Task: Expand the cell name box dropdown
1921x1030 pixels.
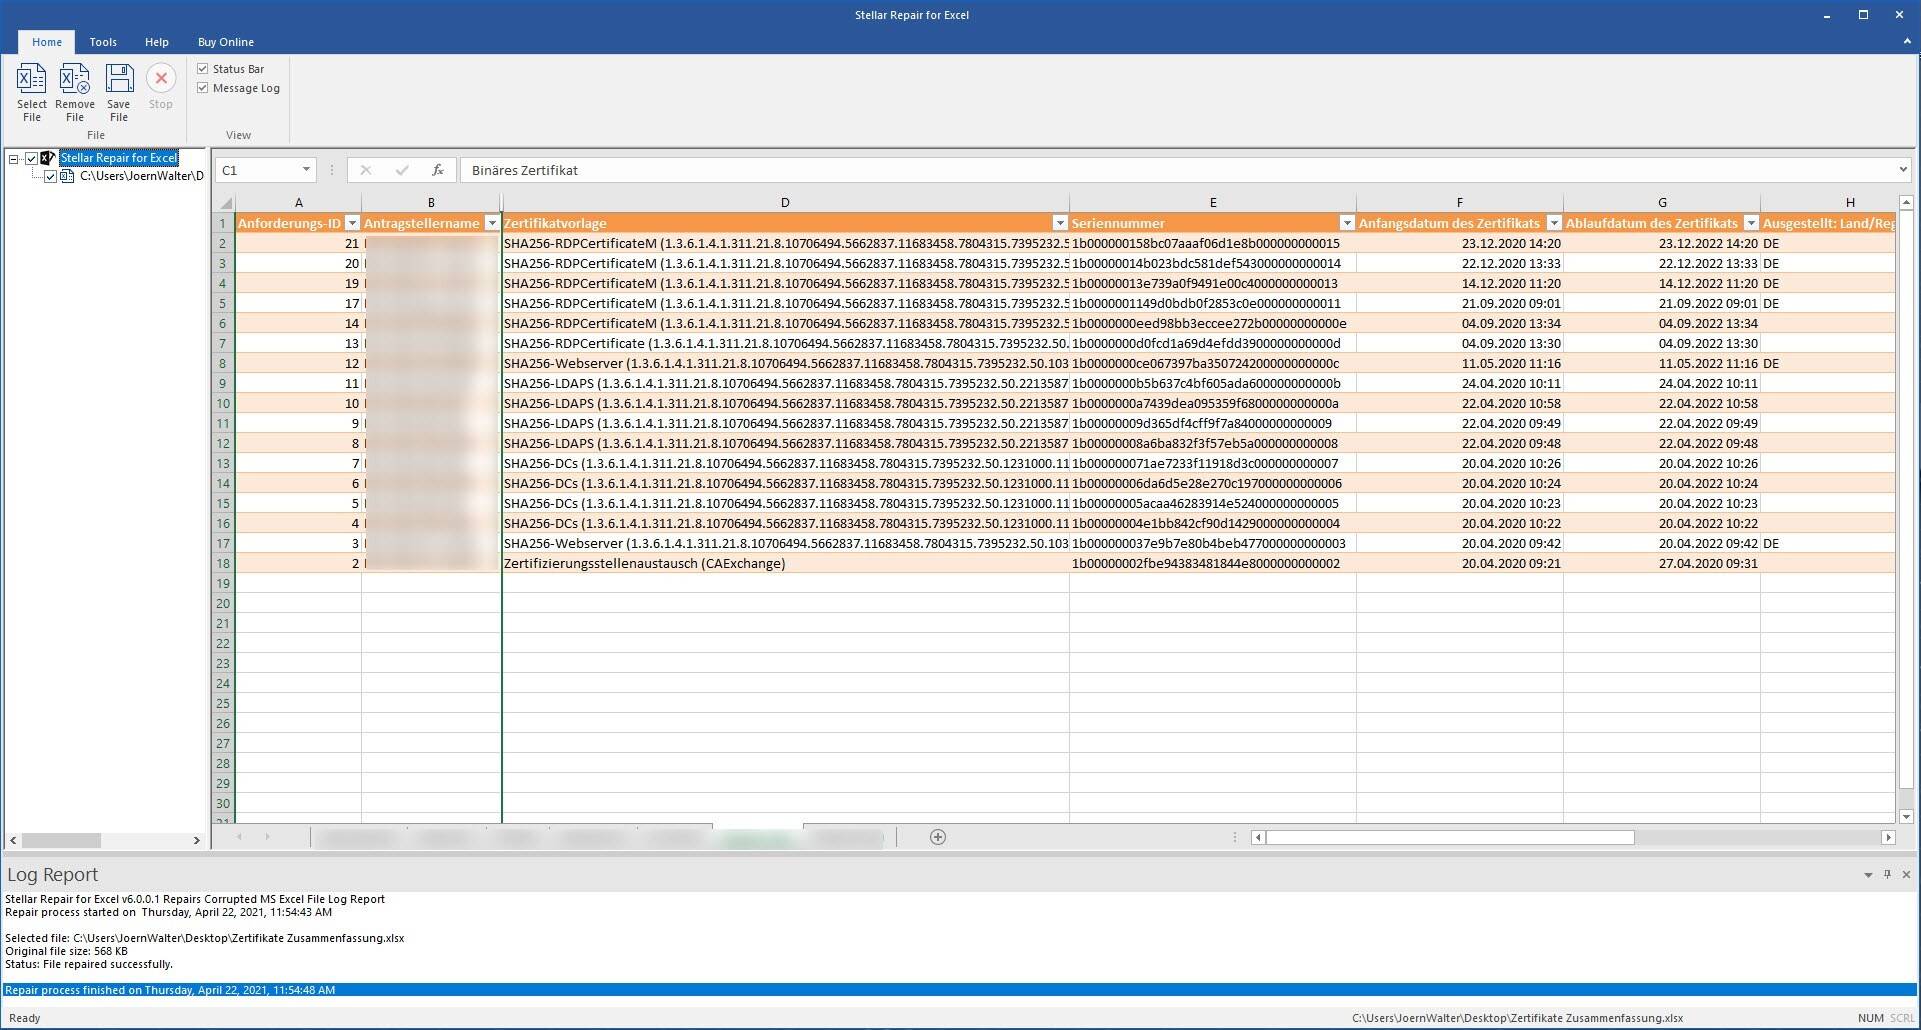Action: (306, 170)
